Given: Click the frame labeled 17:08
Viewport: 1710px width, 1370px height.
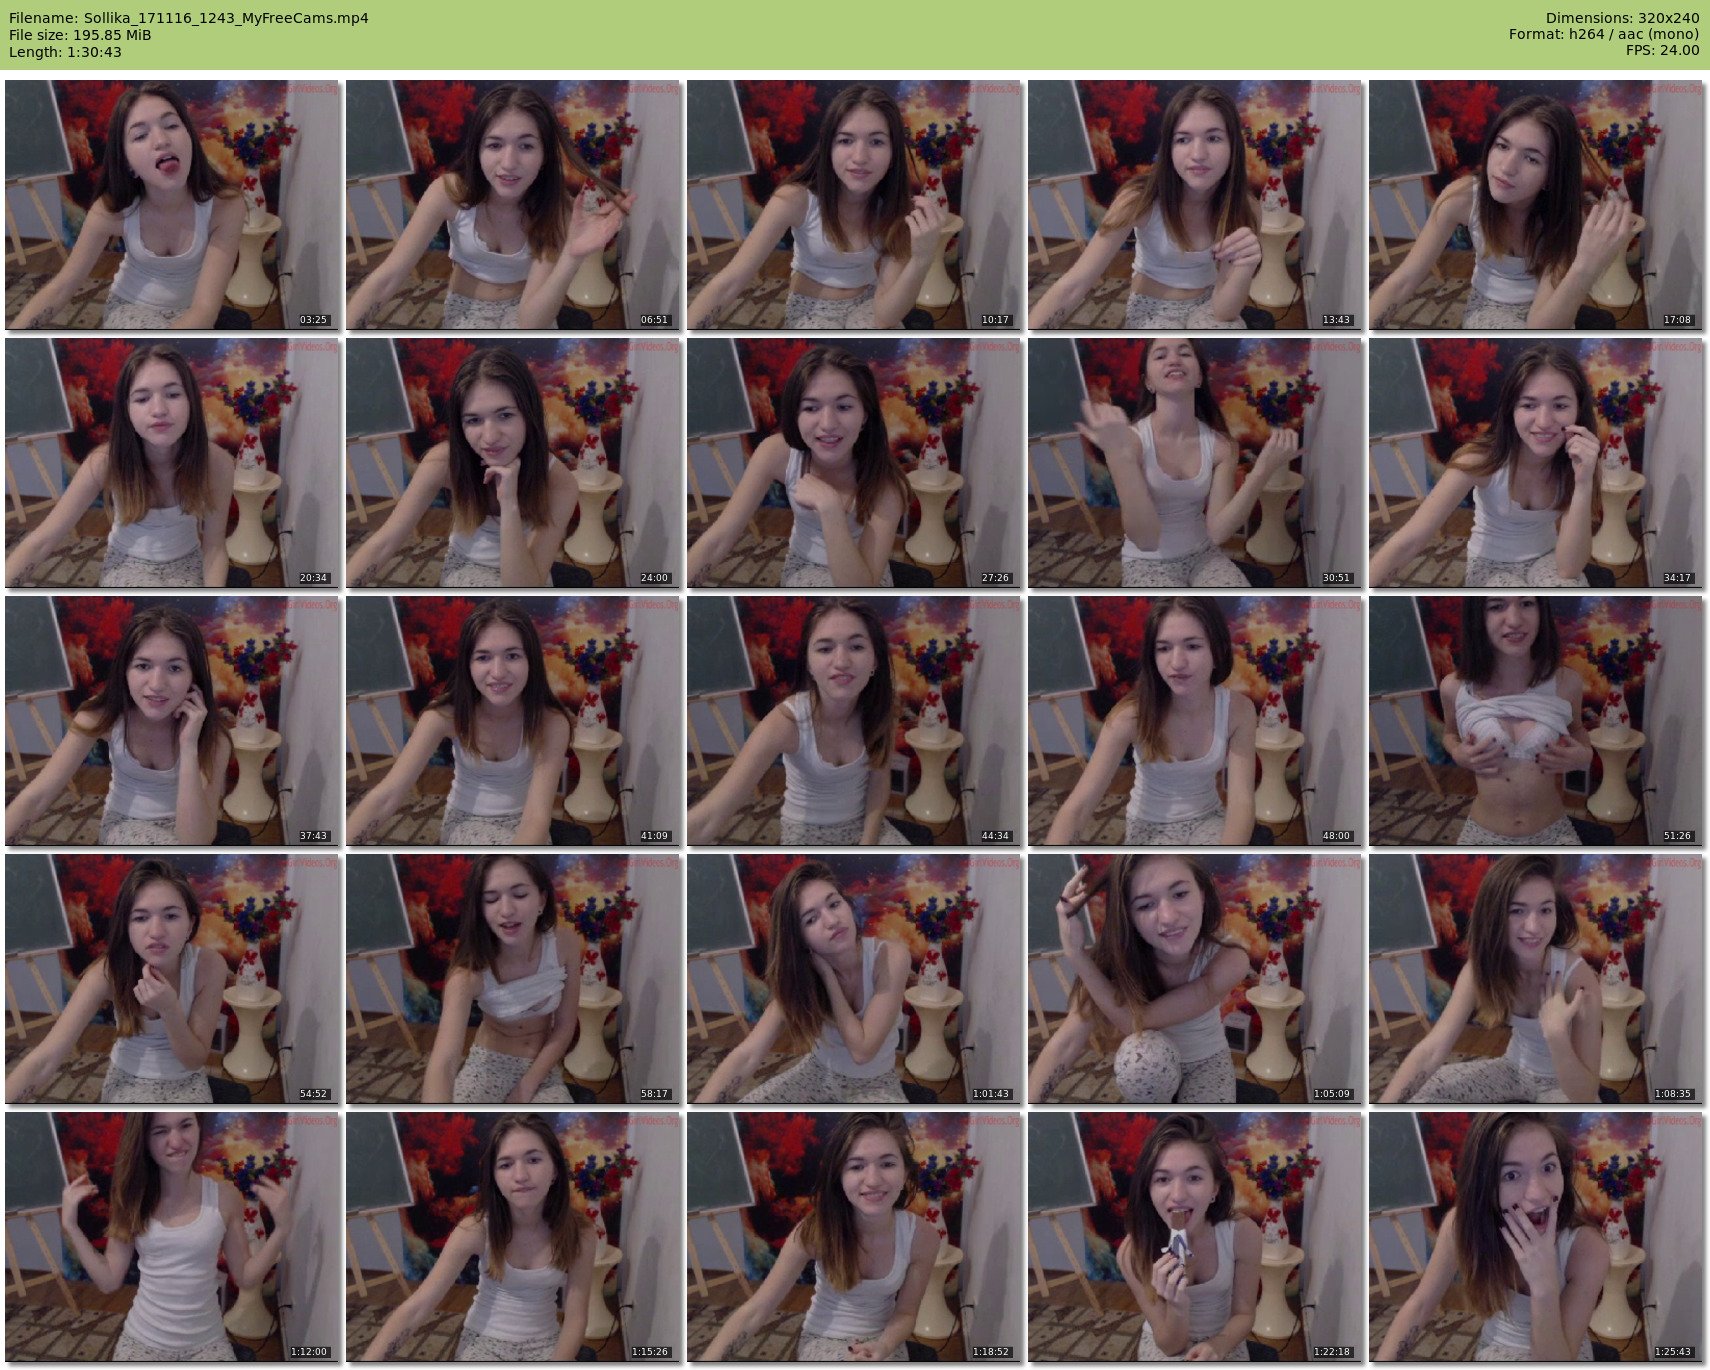Looking at the screenshot, I should [1536, 205].
